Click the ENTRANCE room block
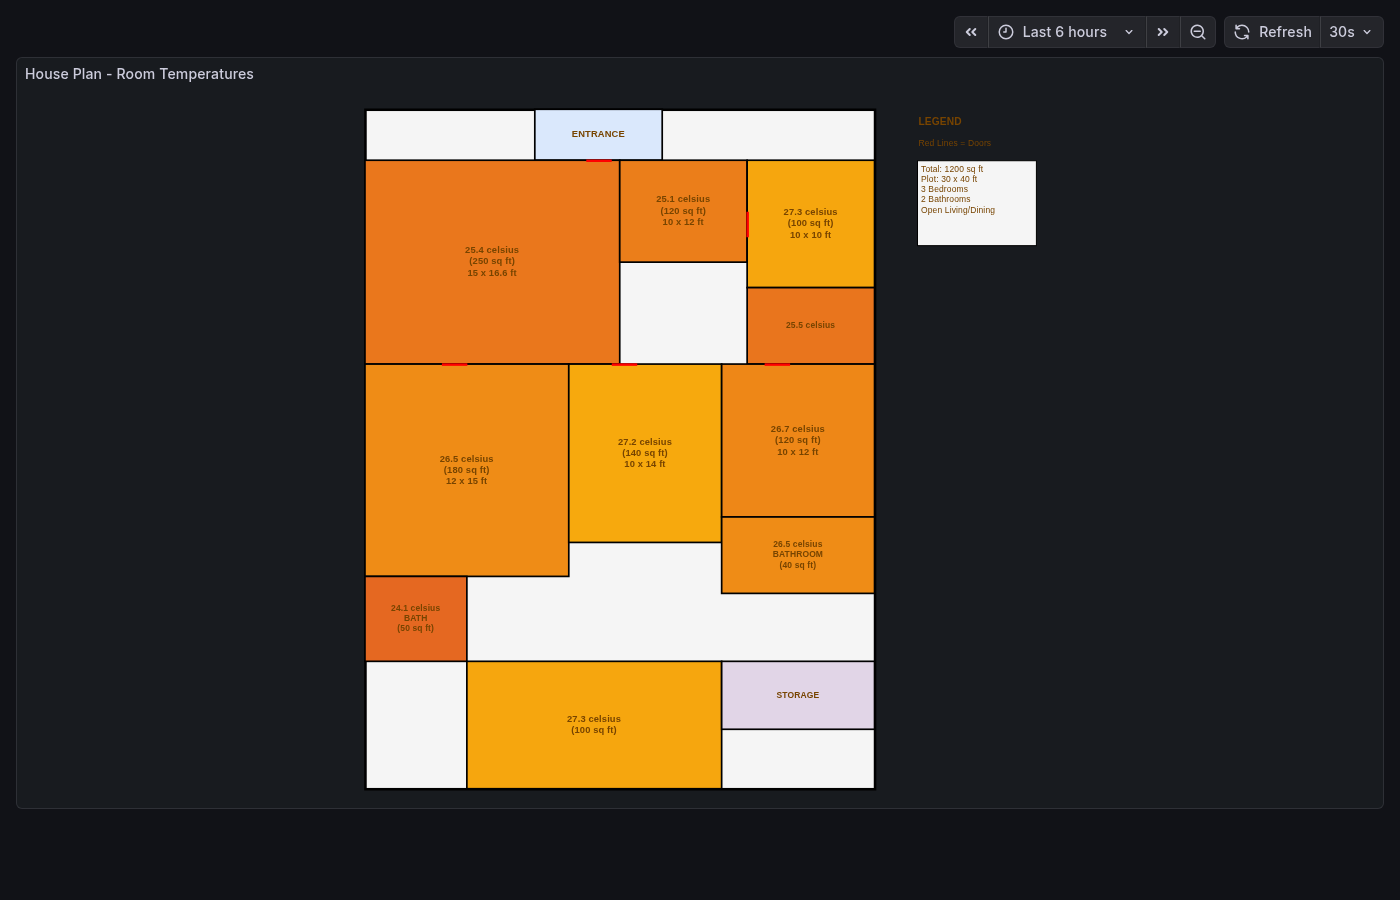 coord(598,134)
